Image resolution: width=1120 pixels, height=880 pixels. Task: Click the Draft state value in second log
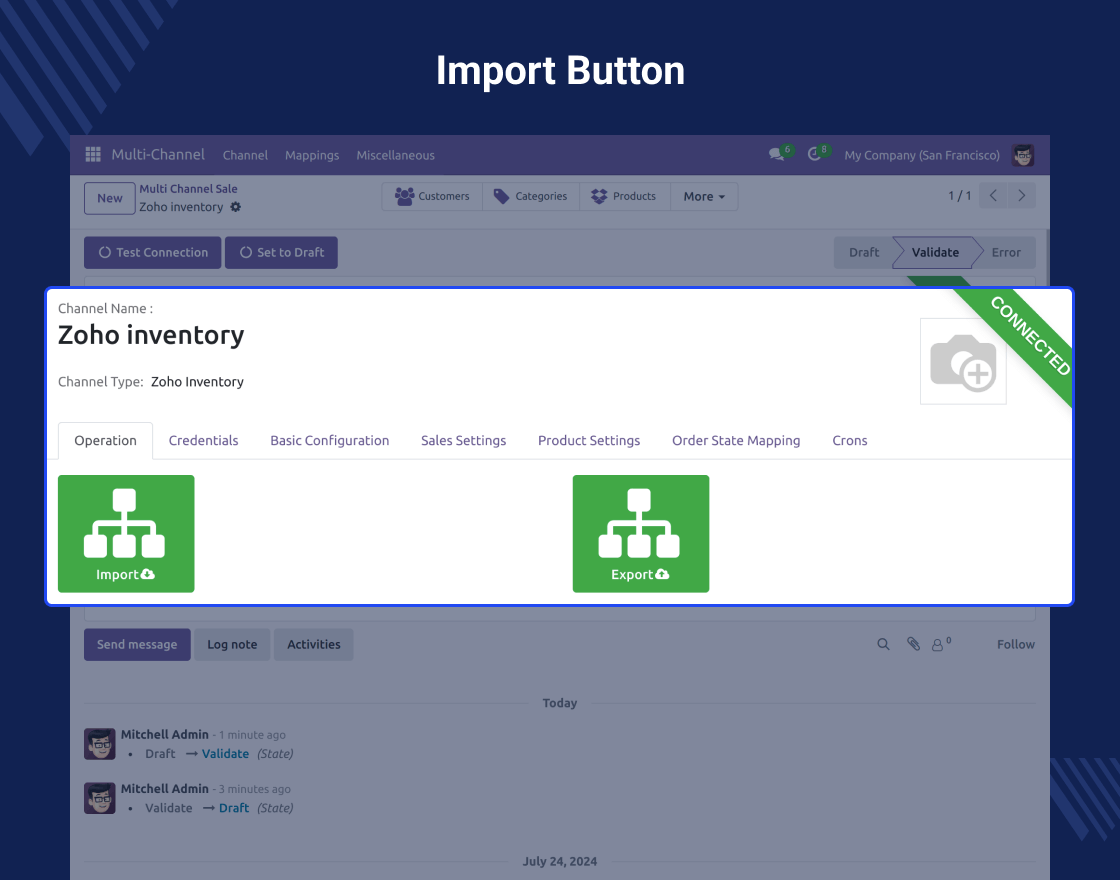pos(234,808)
